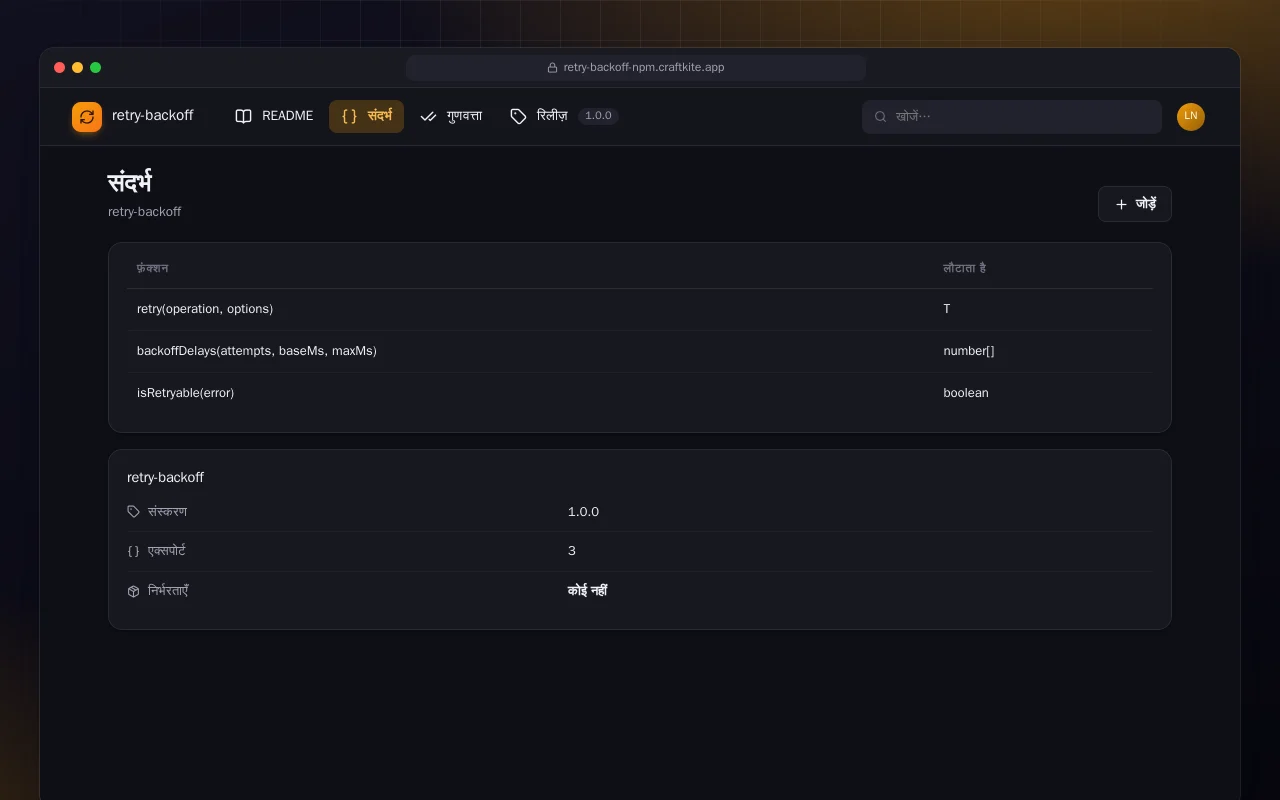This screenshot has height=800, width=1280.
Task: Click the संदर्भ page heading
Action: click(x=130, y=183)
